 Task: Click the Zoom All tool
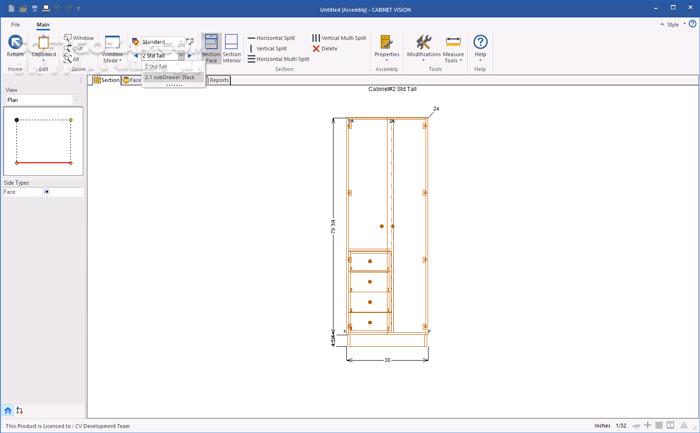click(x=71, y=59)
